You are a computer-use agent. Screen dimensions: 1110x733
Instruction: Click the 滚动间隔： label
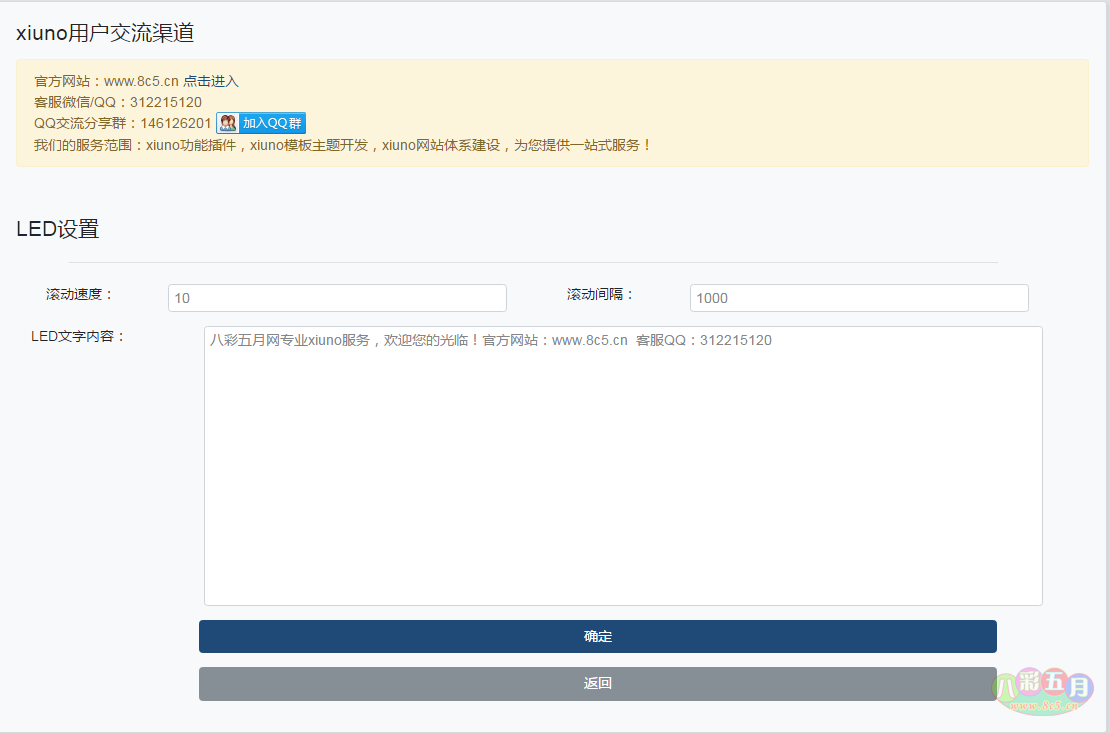click(x=600, y=295)
